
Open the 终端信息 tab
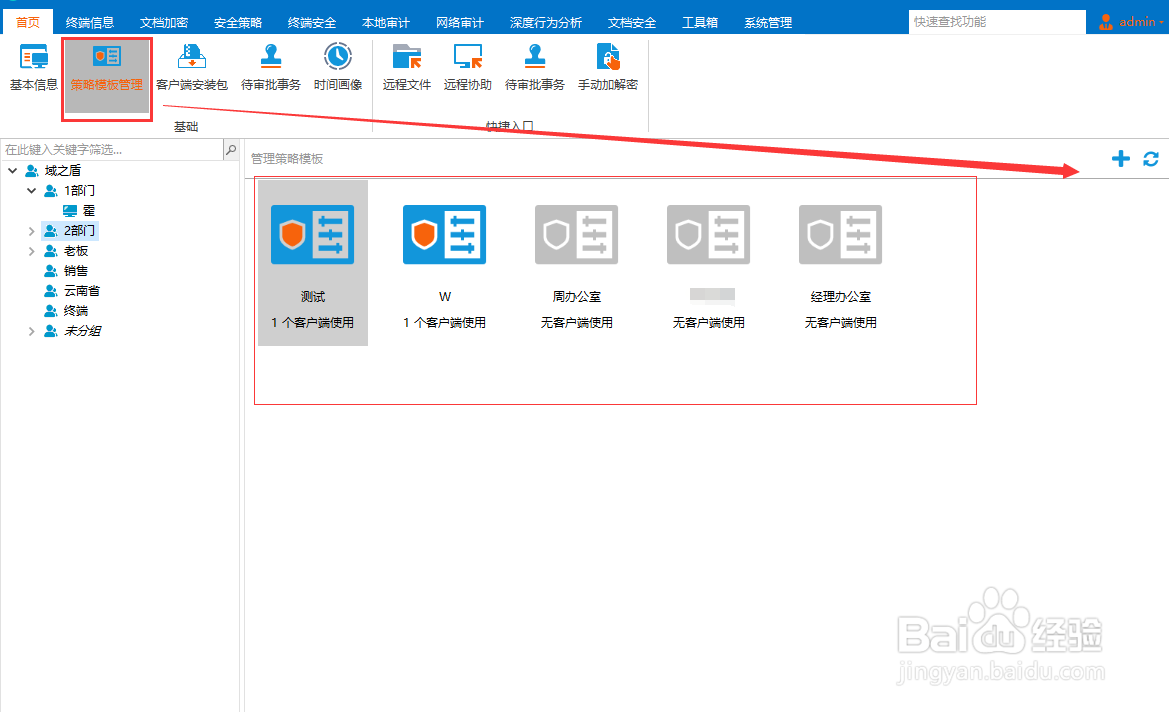pyautogui.click(x=89, y=22)
